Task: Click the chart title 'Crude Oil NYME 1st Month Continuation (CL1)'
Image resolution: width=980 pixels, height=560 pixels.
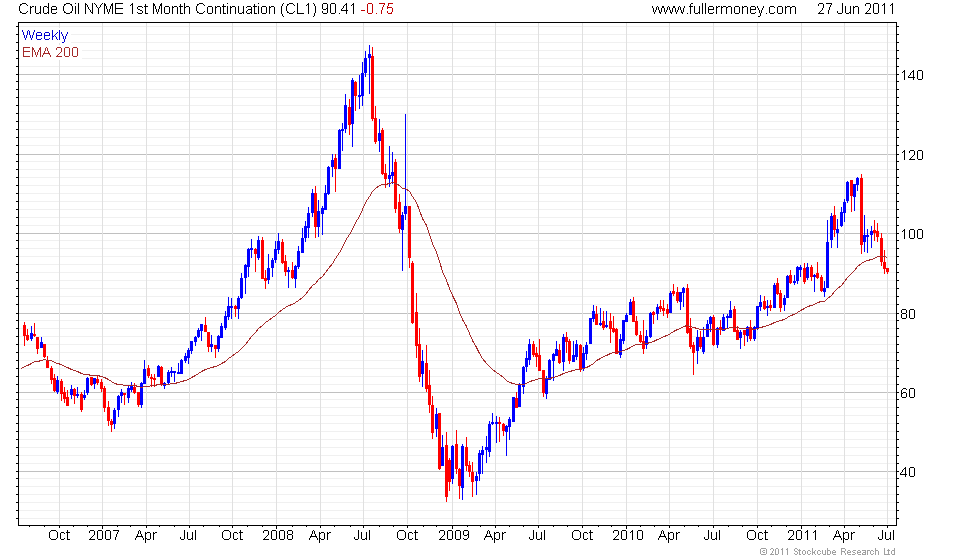Action: click(168, 9)
